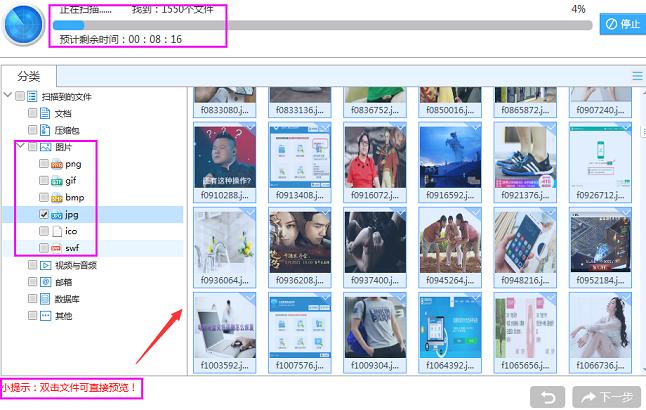Collapse the 图片 category node
Viewport: 646px width, 410px height.
tap(20, 145)
